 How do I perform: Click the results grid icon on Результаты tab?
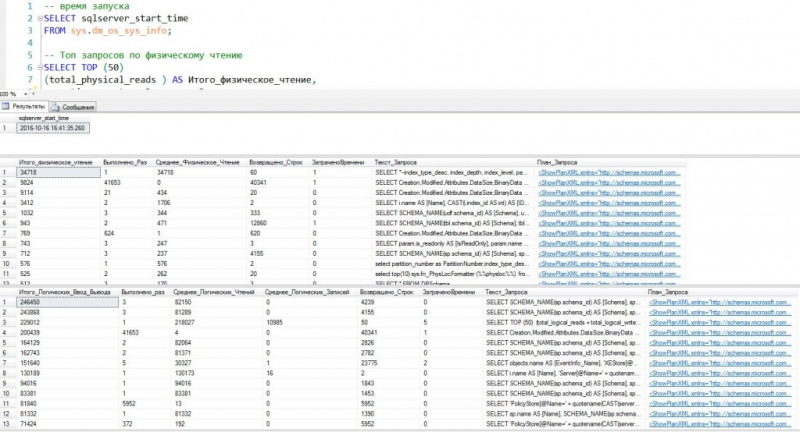[7, 105]
